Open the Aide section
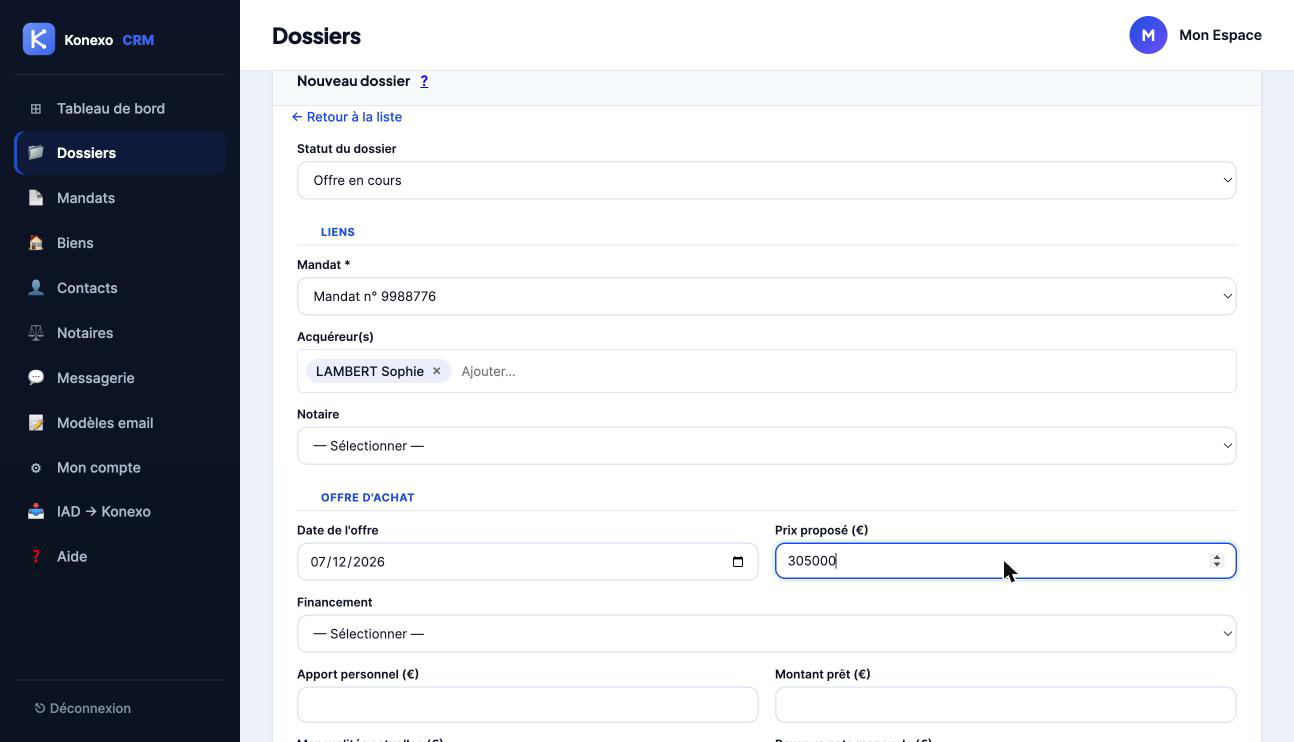 120,556
